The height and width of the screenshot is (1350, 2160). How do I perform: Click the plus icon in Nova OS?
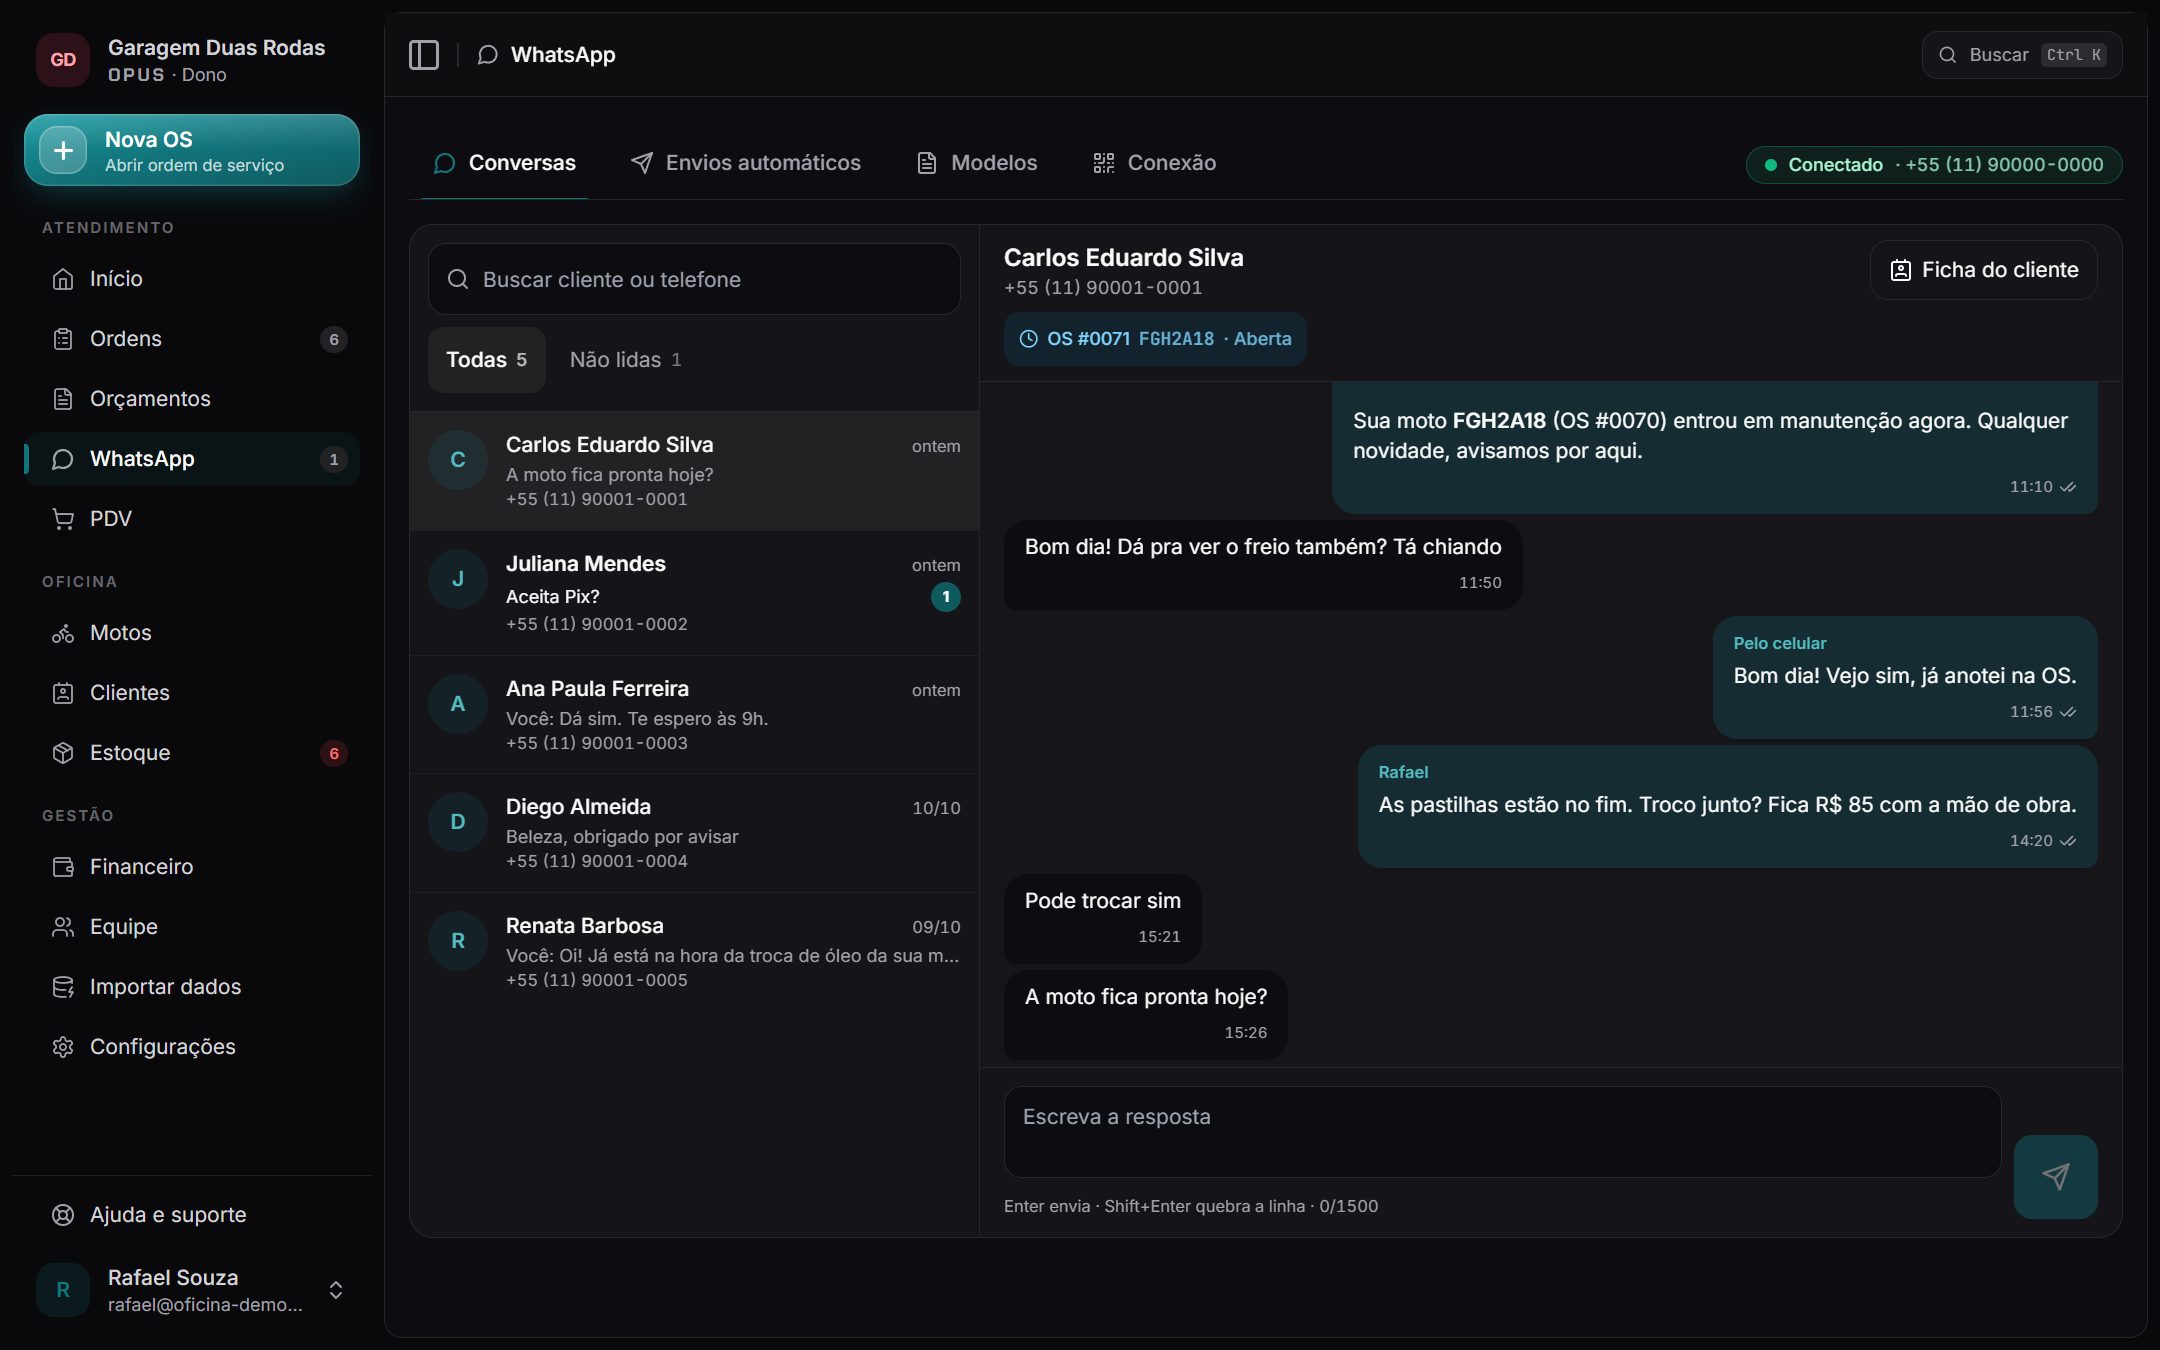[x=63, y=151]
